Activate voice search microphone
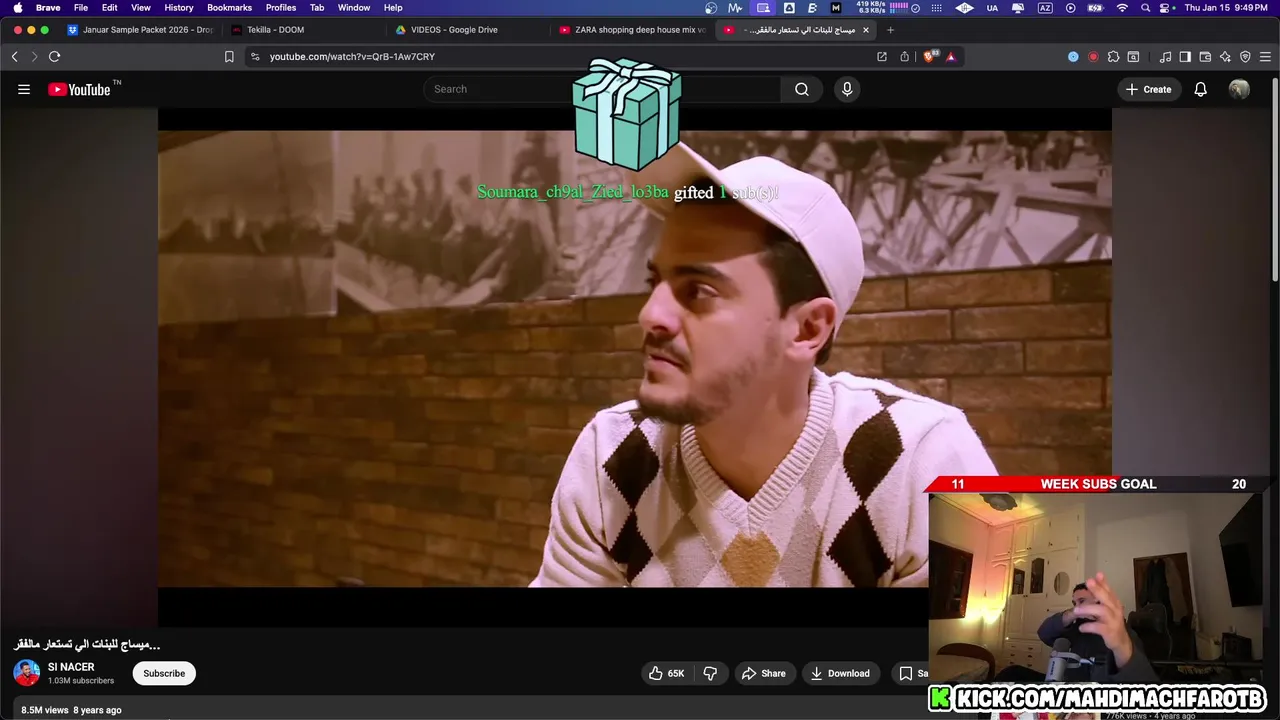Viewport: 1280px width, 720px height. [x=847, y=89]
